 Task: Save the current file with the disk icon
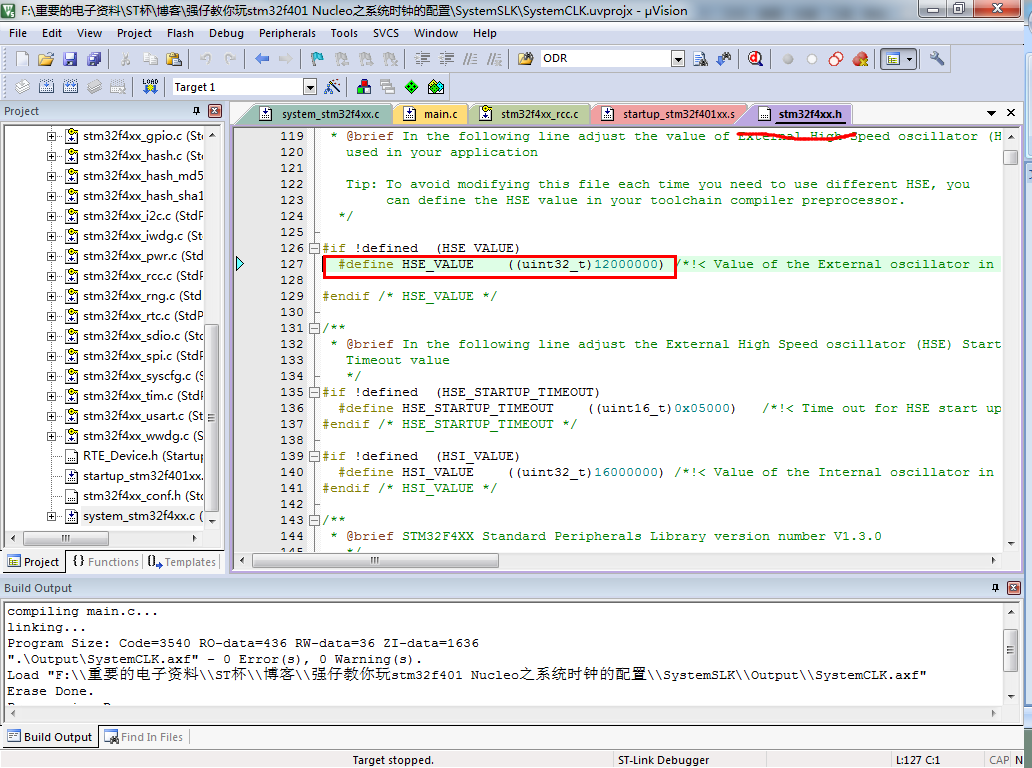(70, 59)
